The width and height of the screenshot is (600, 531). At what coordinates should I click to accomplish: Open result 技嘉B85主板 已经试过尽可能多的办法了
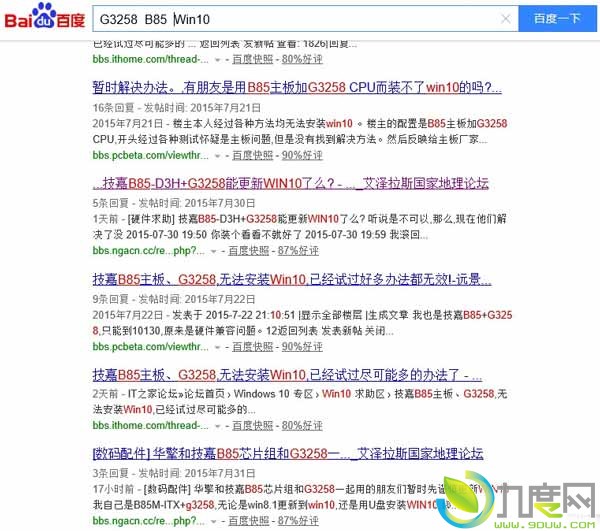click(287, 375)
